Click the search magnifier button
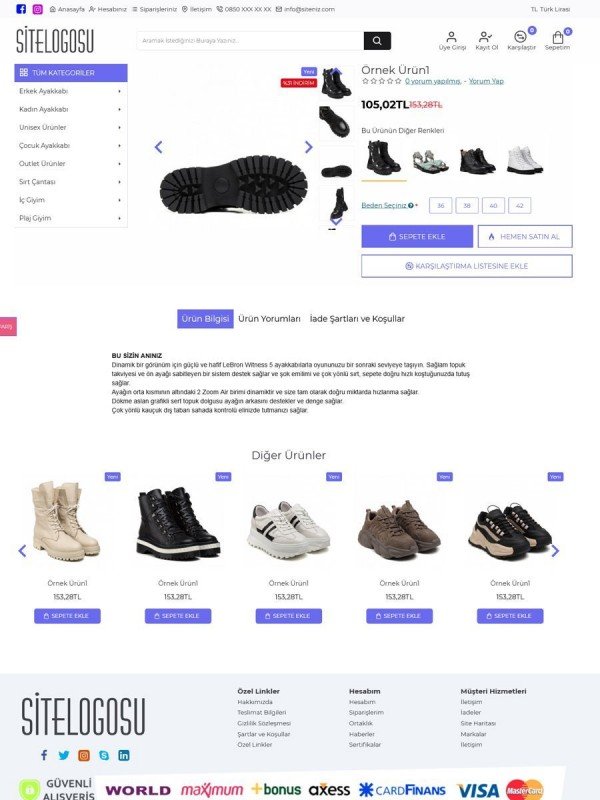Viewport: 600px width, 800px height. [x=377, y=41]
